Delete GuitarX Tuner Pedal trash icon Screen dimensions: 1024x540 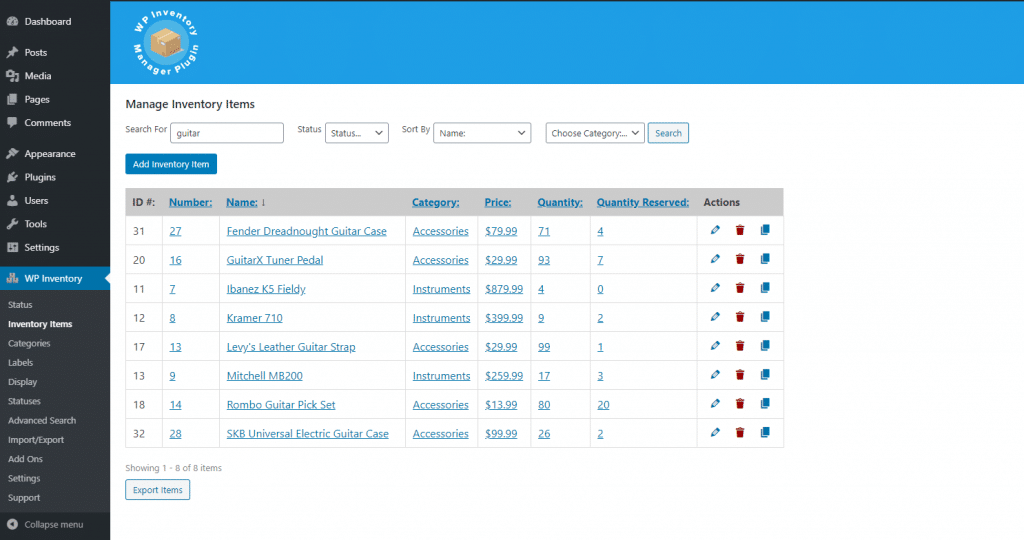(740, 259)
